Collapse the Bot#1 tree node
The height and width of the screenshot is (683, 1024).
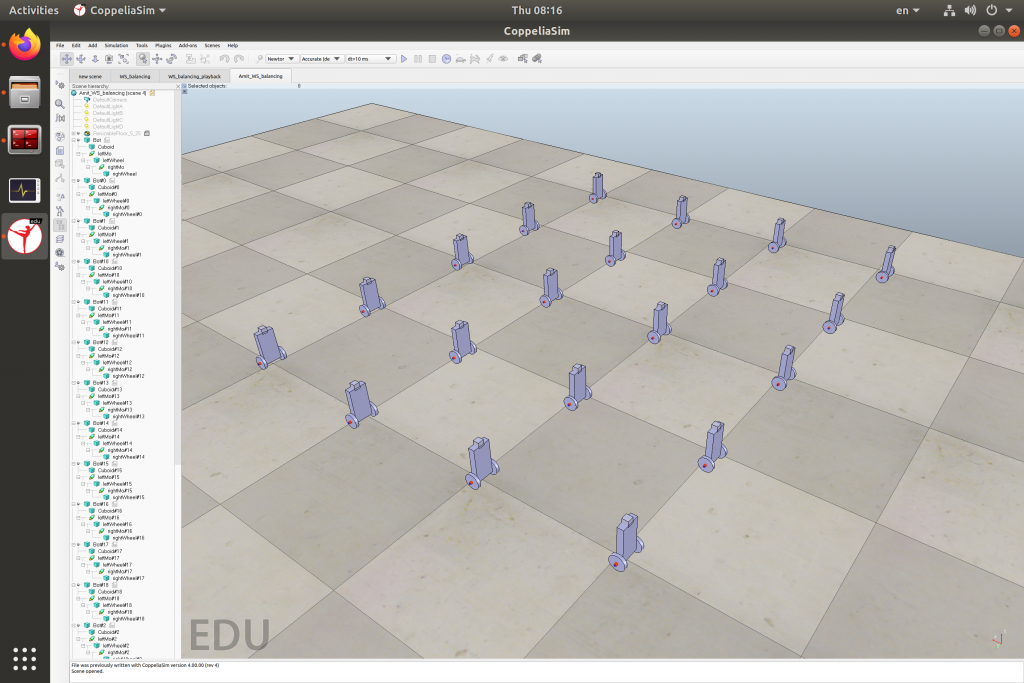tap(74, 221)
